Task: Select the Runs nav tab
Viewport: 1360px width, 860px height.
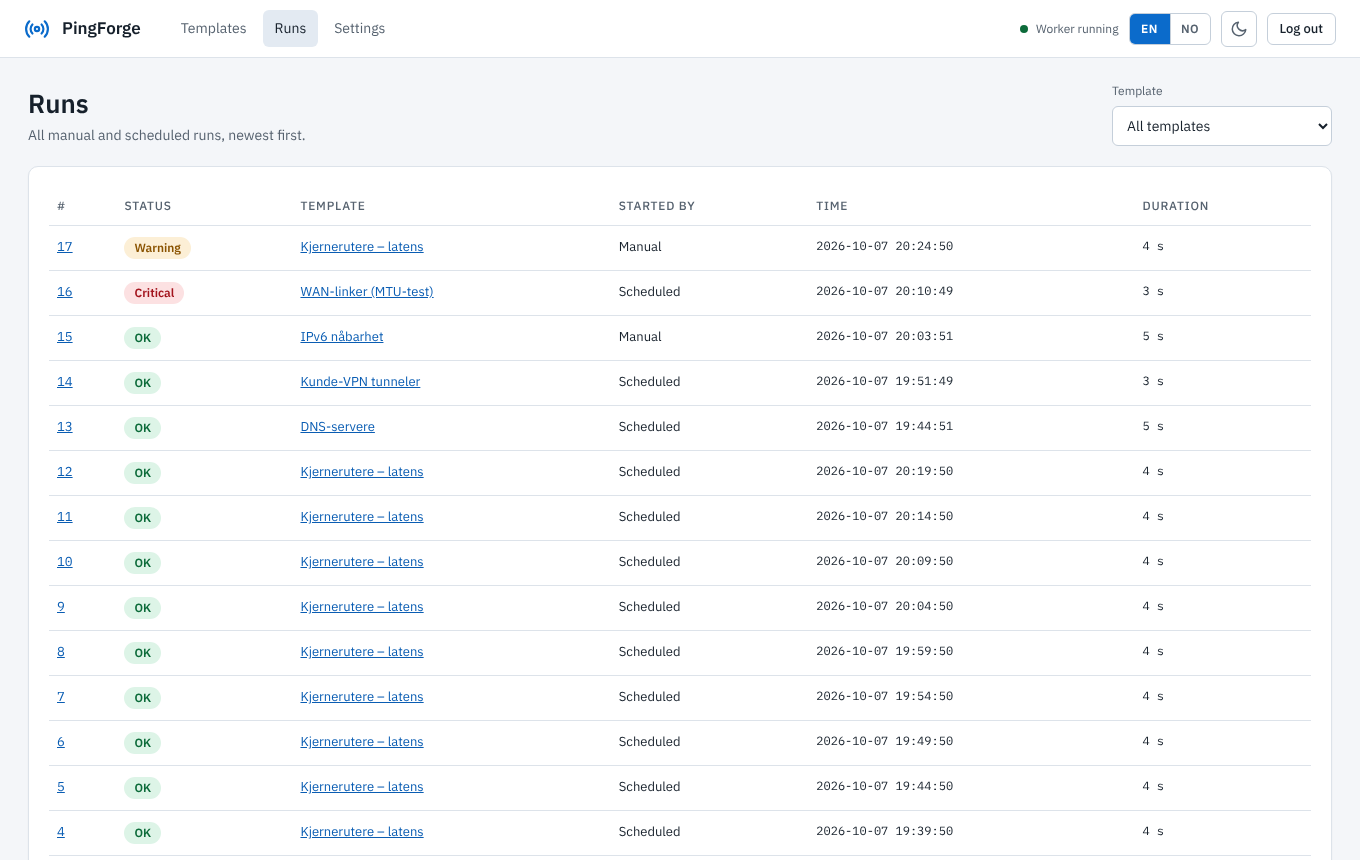Action: pyautogui.click(x=290, y=29)
